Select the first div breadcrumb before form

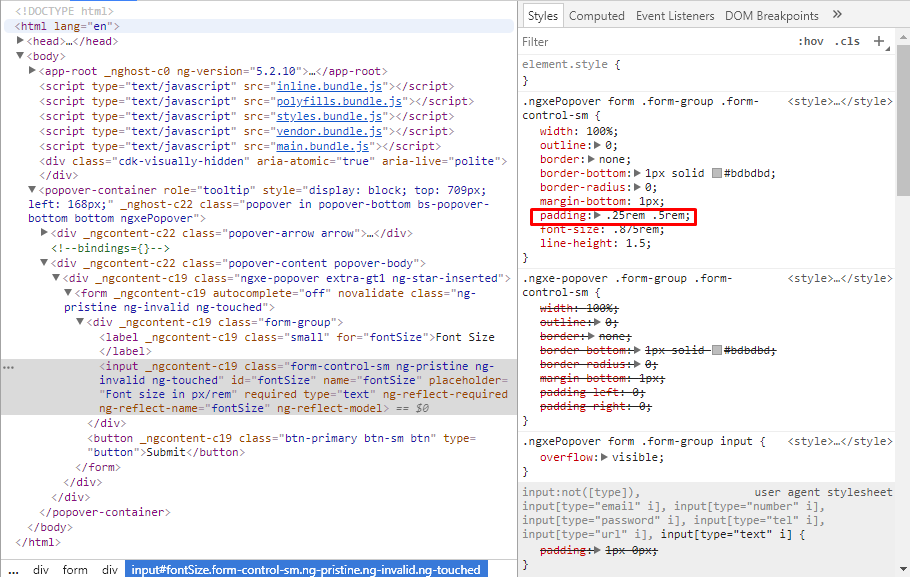(41, 570)
